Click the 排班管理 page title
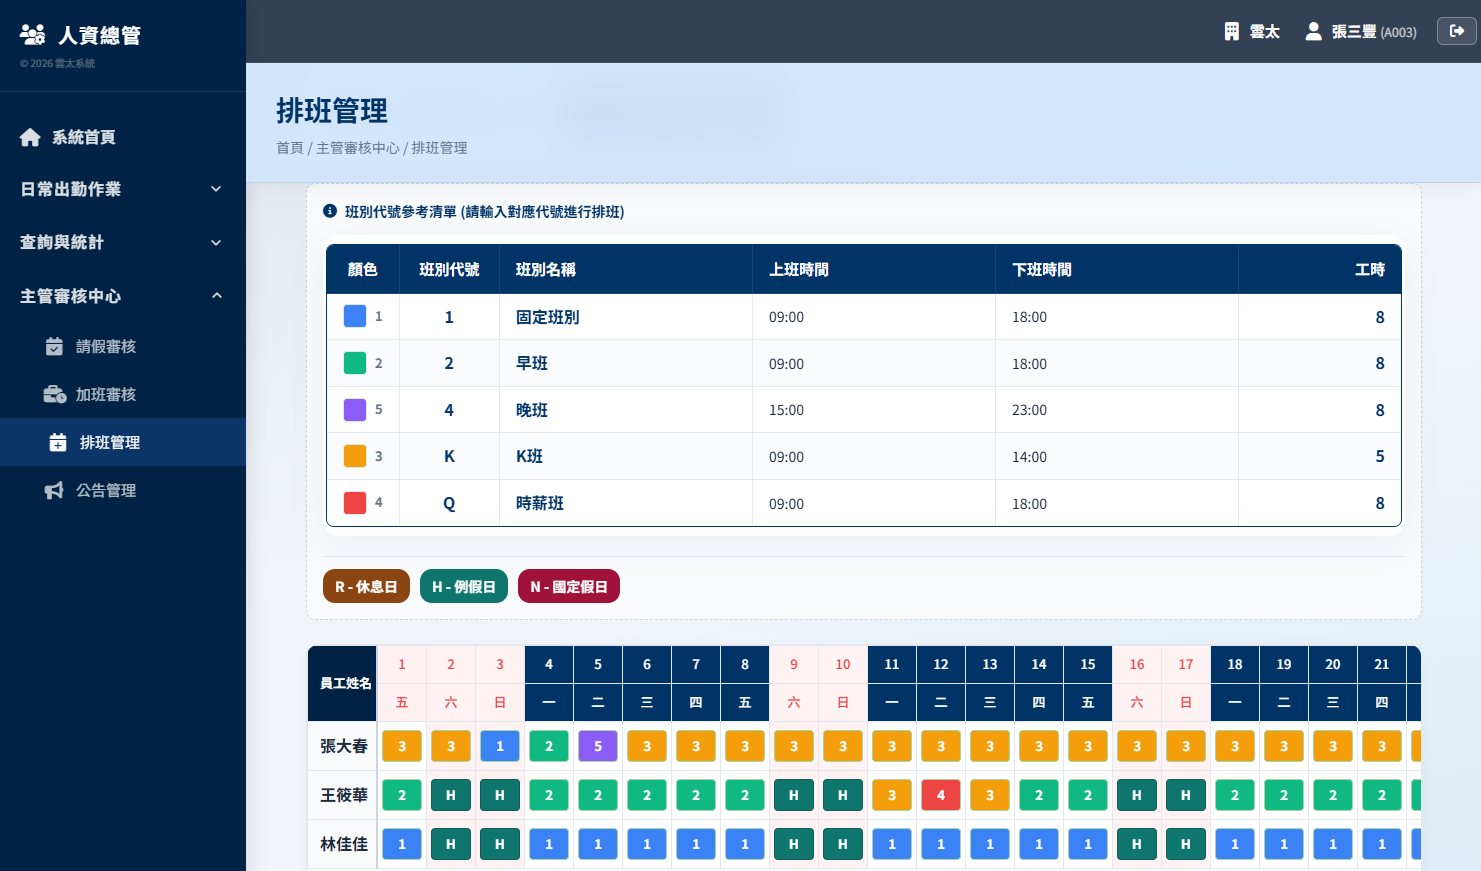Viewport: 1481px width, 871px height. (x=332, y=111)
